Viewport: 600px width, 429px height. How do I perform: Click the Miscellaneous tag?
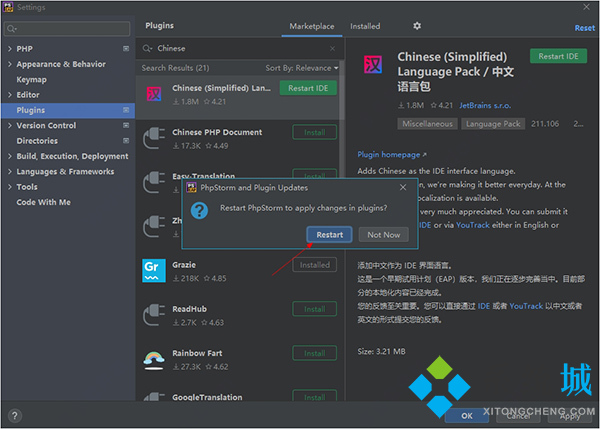[427, 124]
